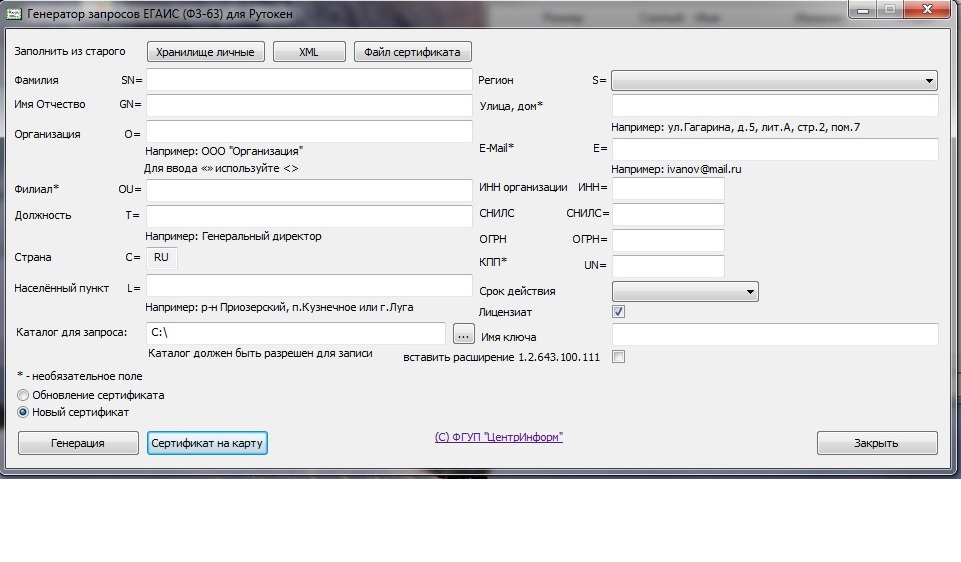Select the 'Имя ключа' text field
Viewport: 961px width, 562px height.
773,335
